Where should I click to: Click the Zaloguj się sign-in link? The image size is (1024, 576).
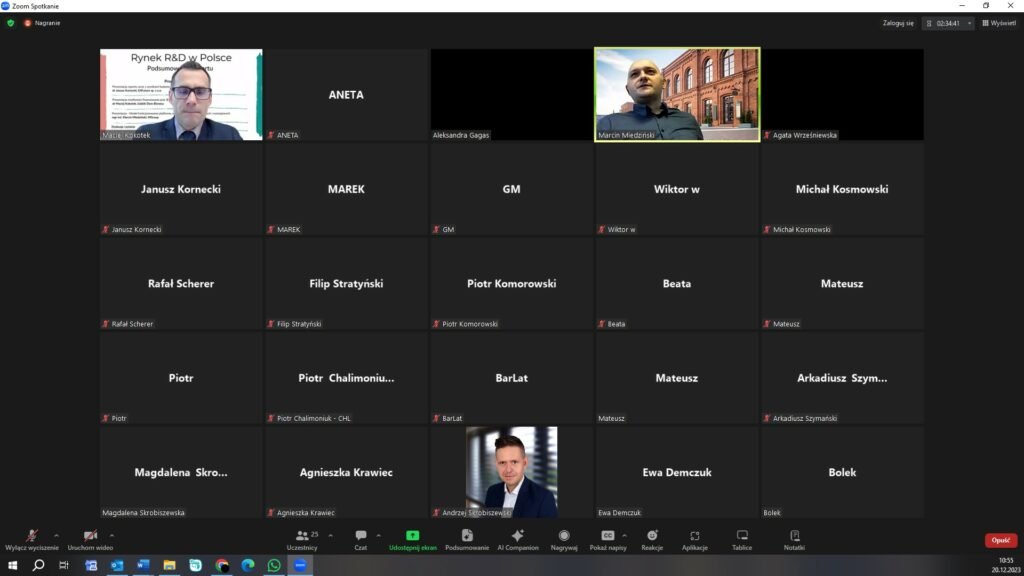click(897, 23)
